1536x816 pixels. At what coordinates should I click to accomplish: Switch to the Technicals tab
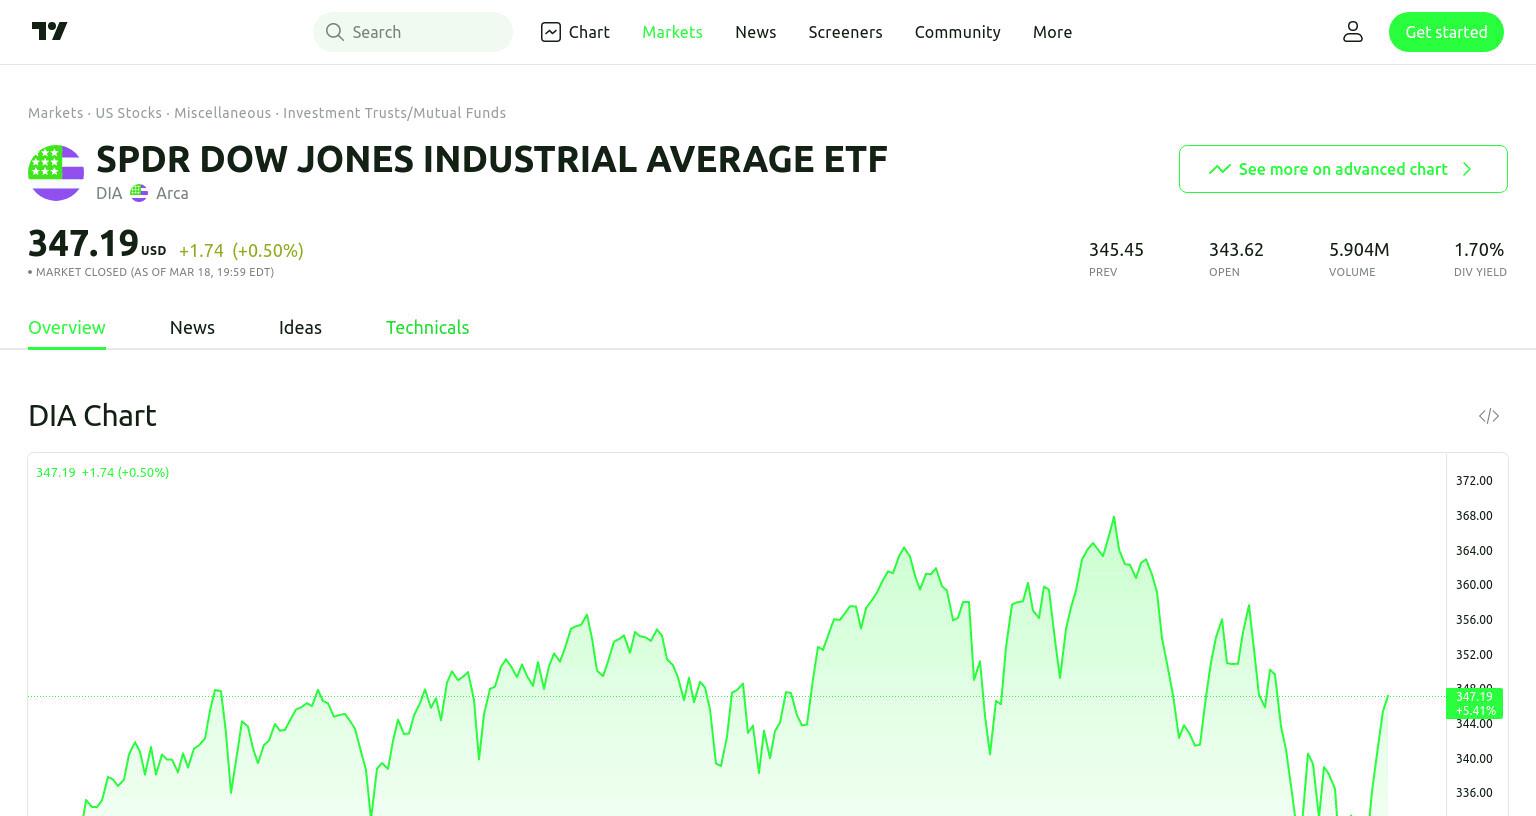click(427, 327)
